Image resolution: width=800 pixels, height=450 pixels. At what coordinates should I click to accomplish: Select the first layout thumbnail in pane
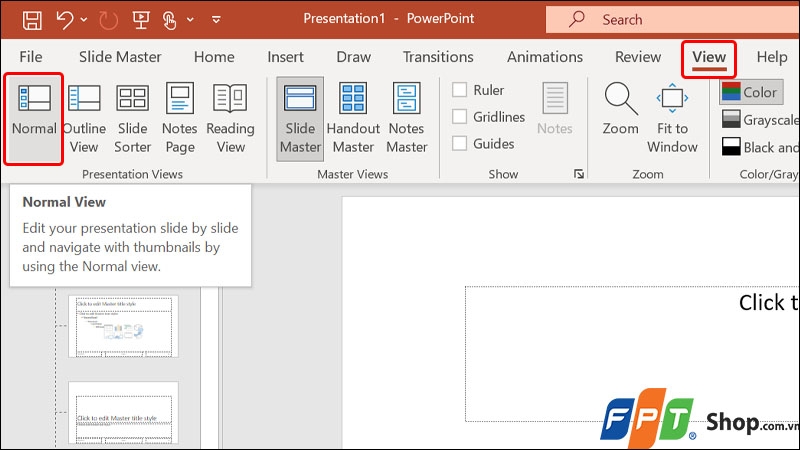click(123, 326)
